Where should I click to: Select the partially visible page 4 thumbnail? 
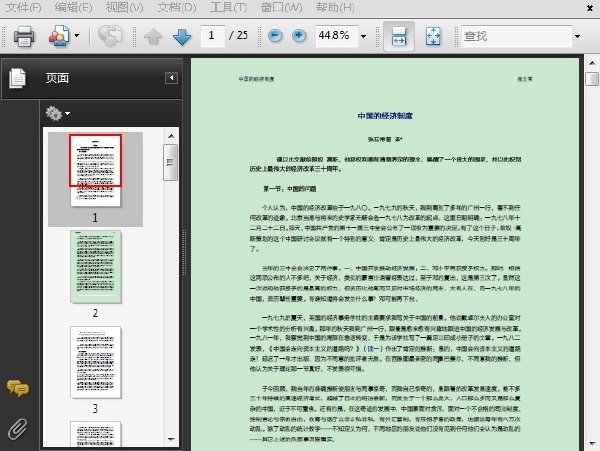(96, 434)
